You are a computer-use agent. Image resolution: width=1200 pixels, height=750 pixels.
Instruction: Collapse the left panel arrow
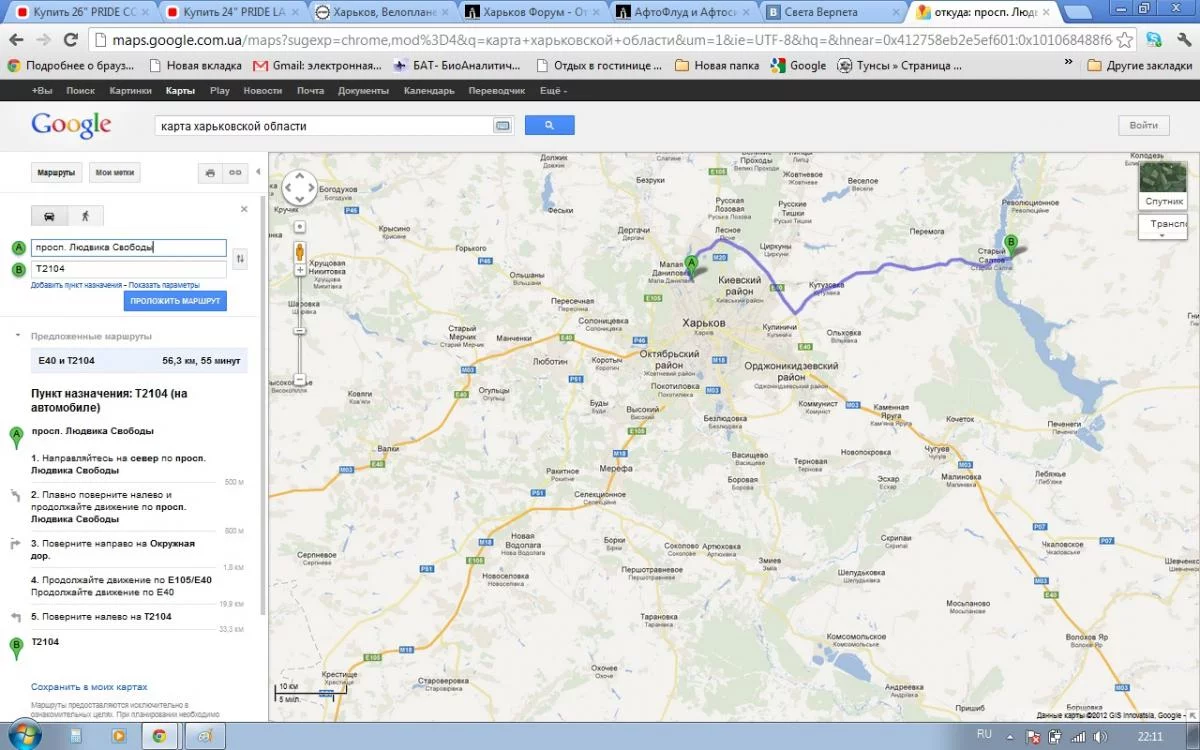[258, 172]
